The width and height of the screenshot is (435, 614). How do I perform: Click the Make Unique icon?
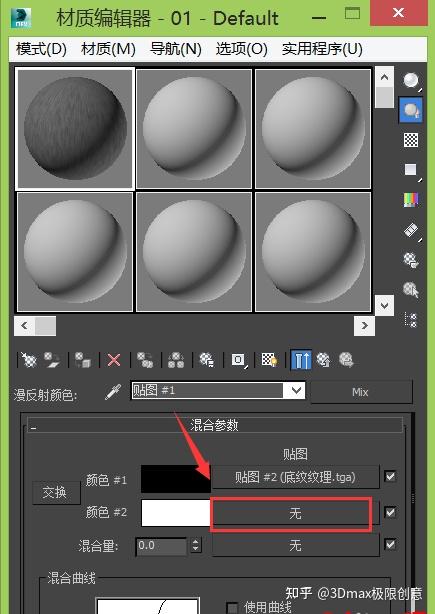tap(176, 359)
